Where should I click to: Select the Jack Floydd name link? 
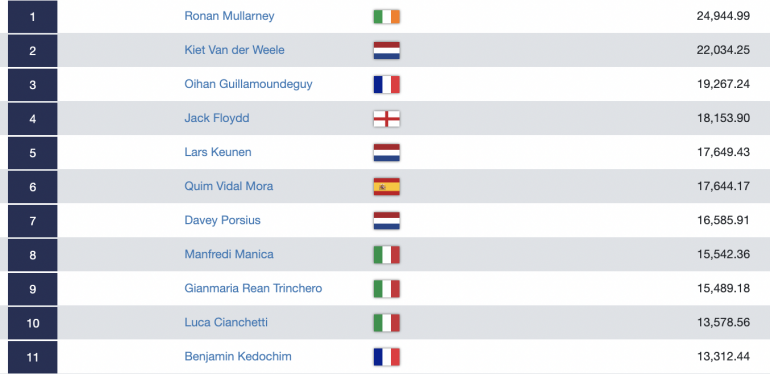(x=217, y=118)
